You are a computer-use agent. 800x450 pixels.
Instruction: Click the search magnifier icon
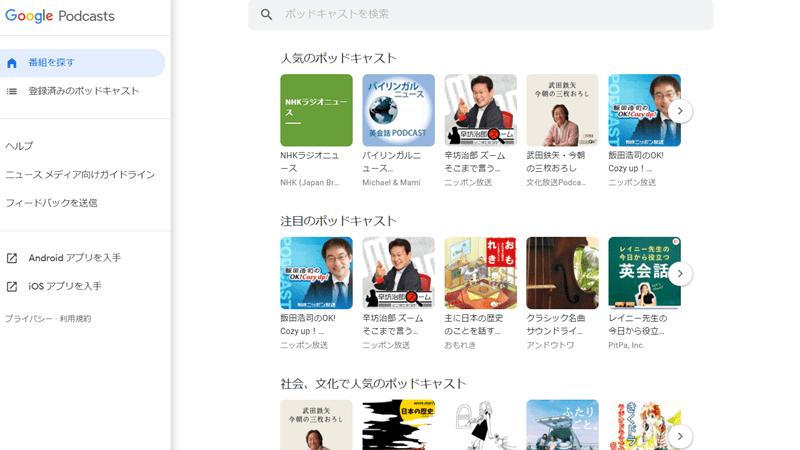coord(266,14)
